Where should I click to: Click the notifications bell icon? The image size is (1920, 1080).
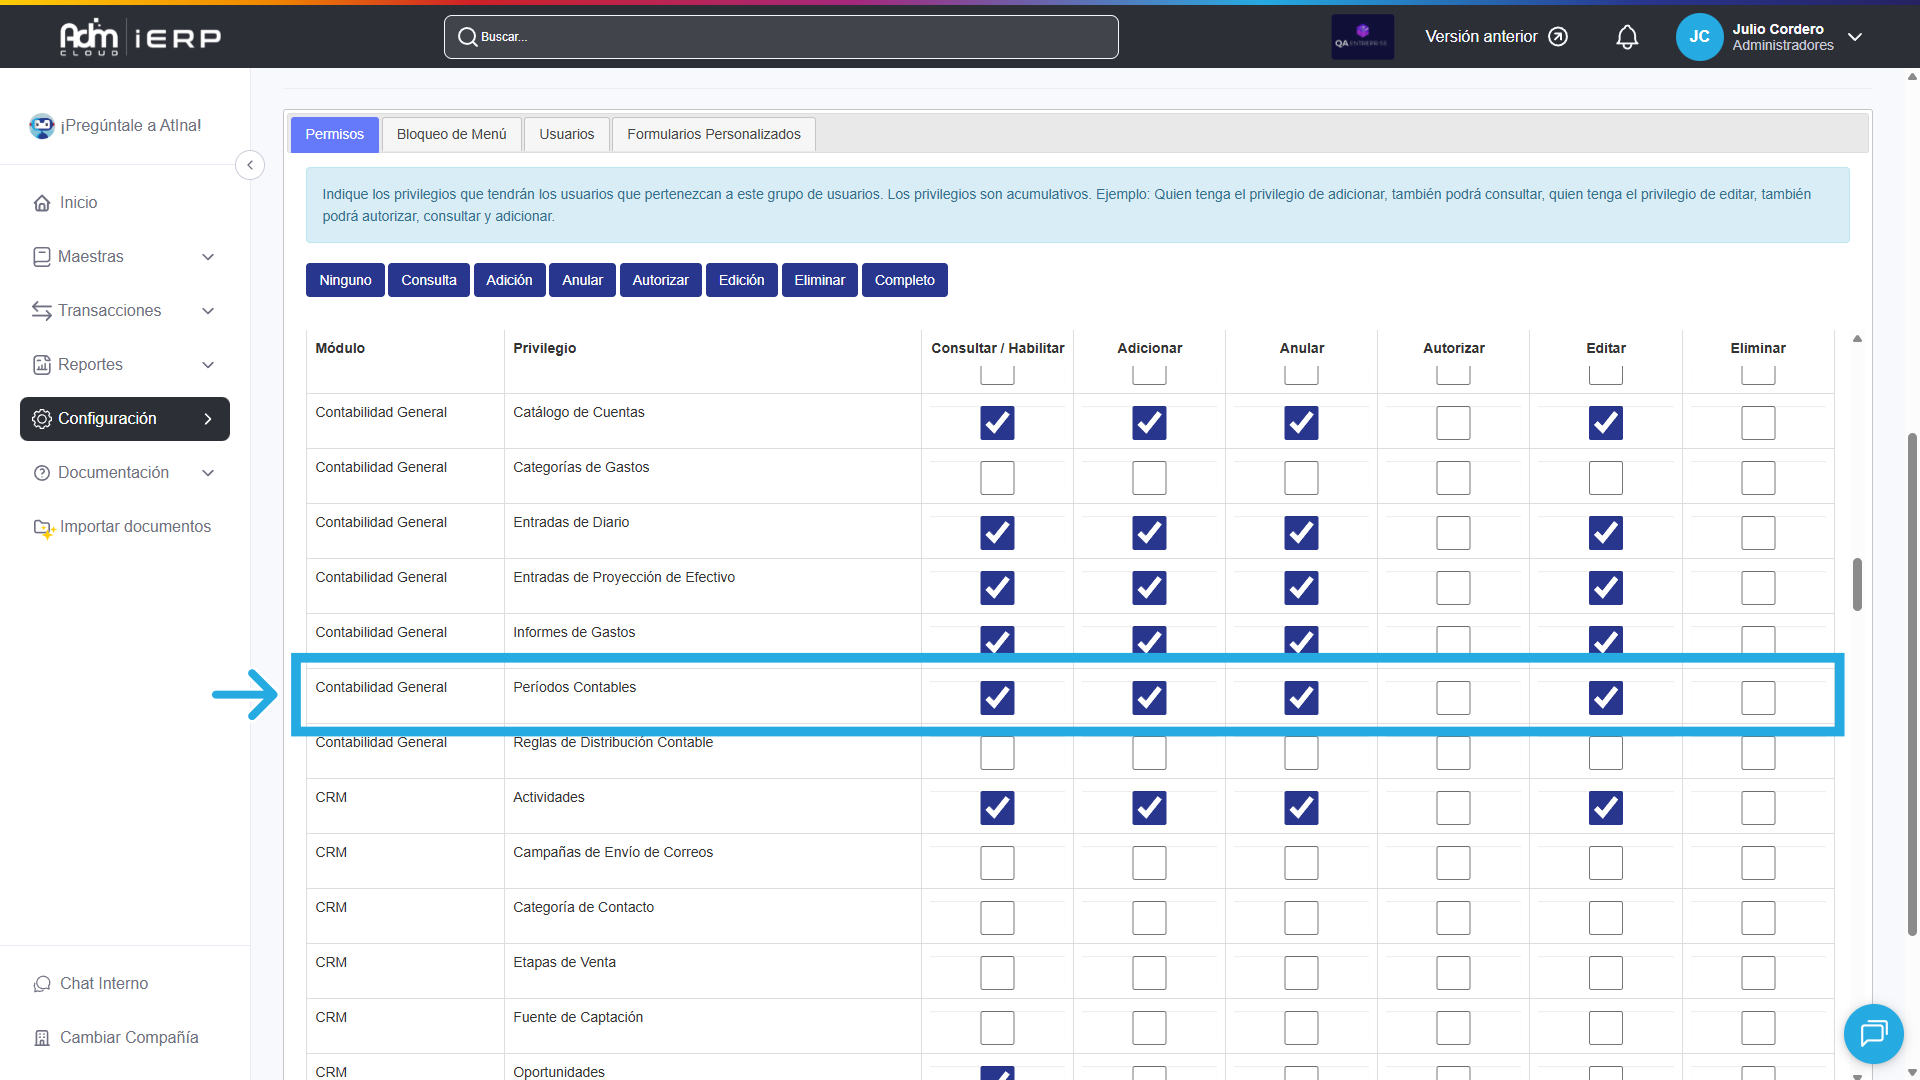(1627, 37)
